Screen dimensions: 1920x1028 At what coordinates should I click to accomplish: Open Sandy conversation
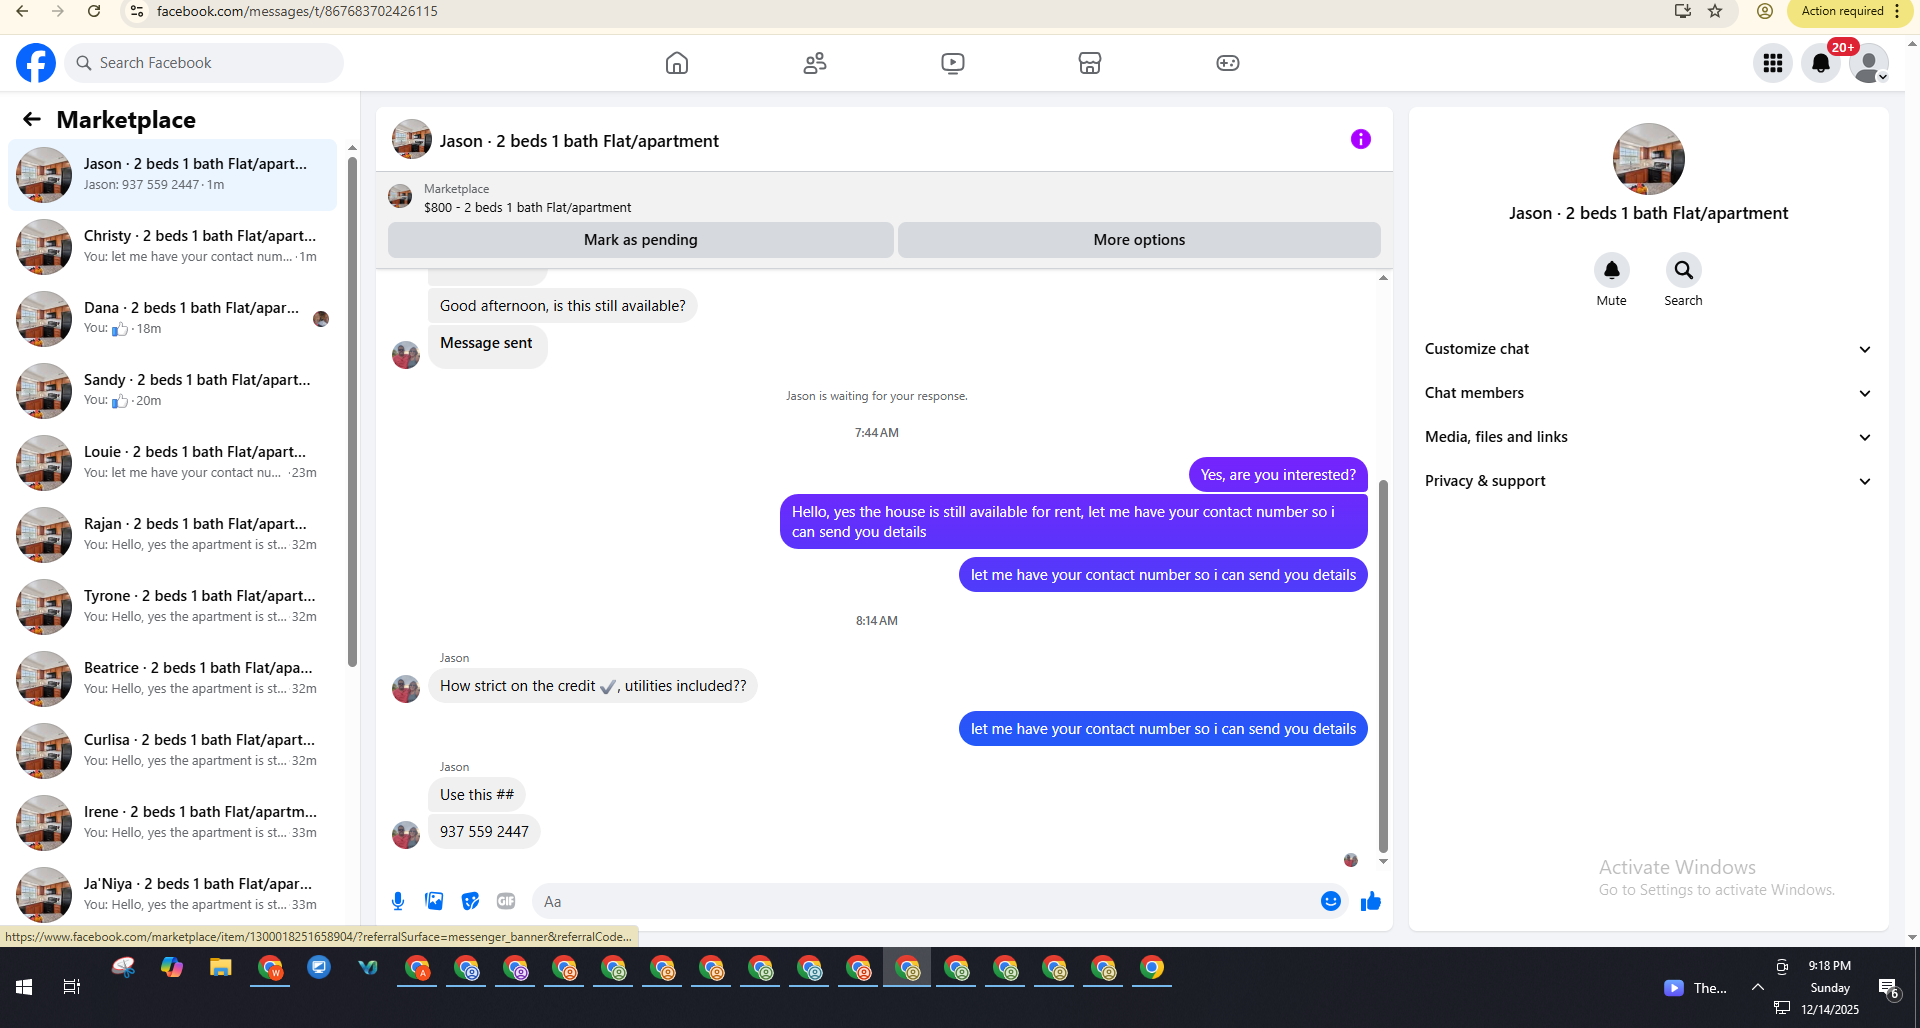pos(172,391)
